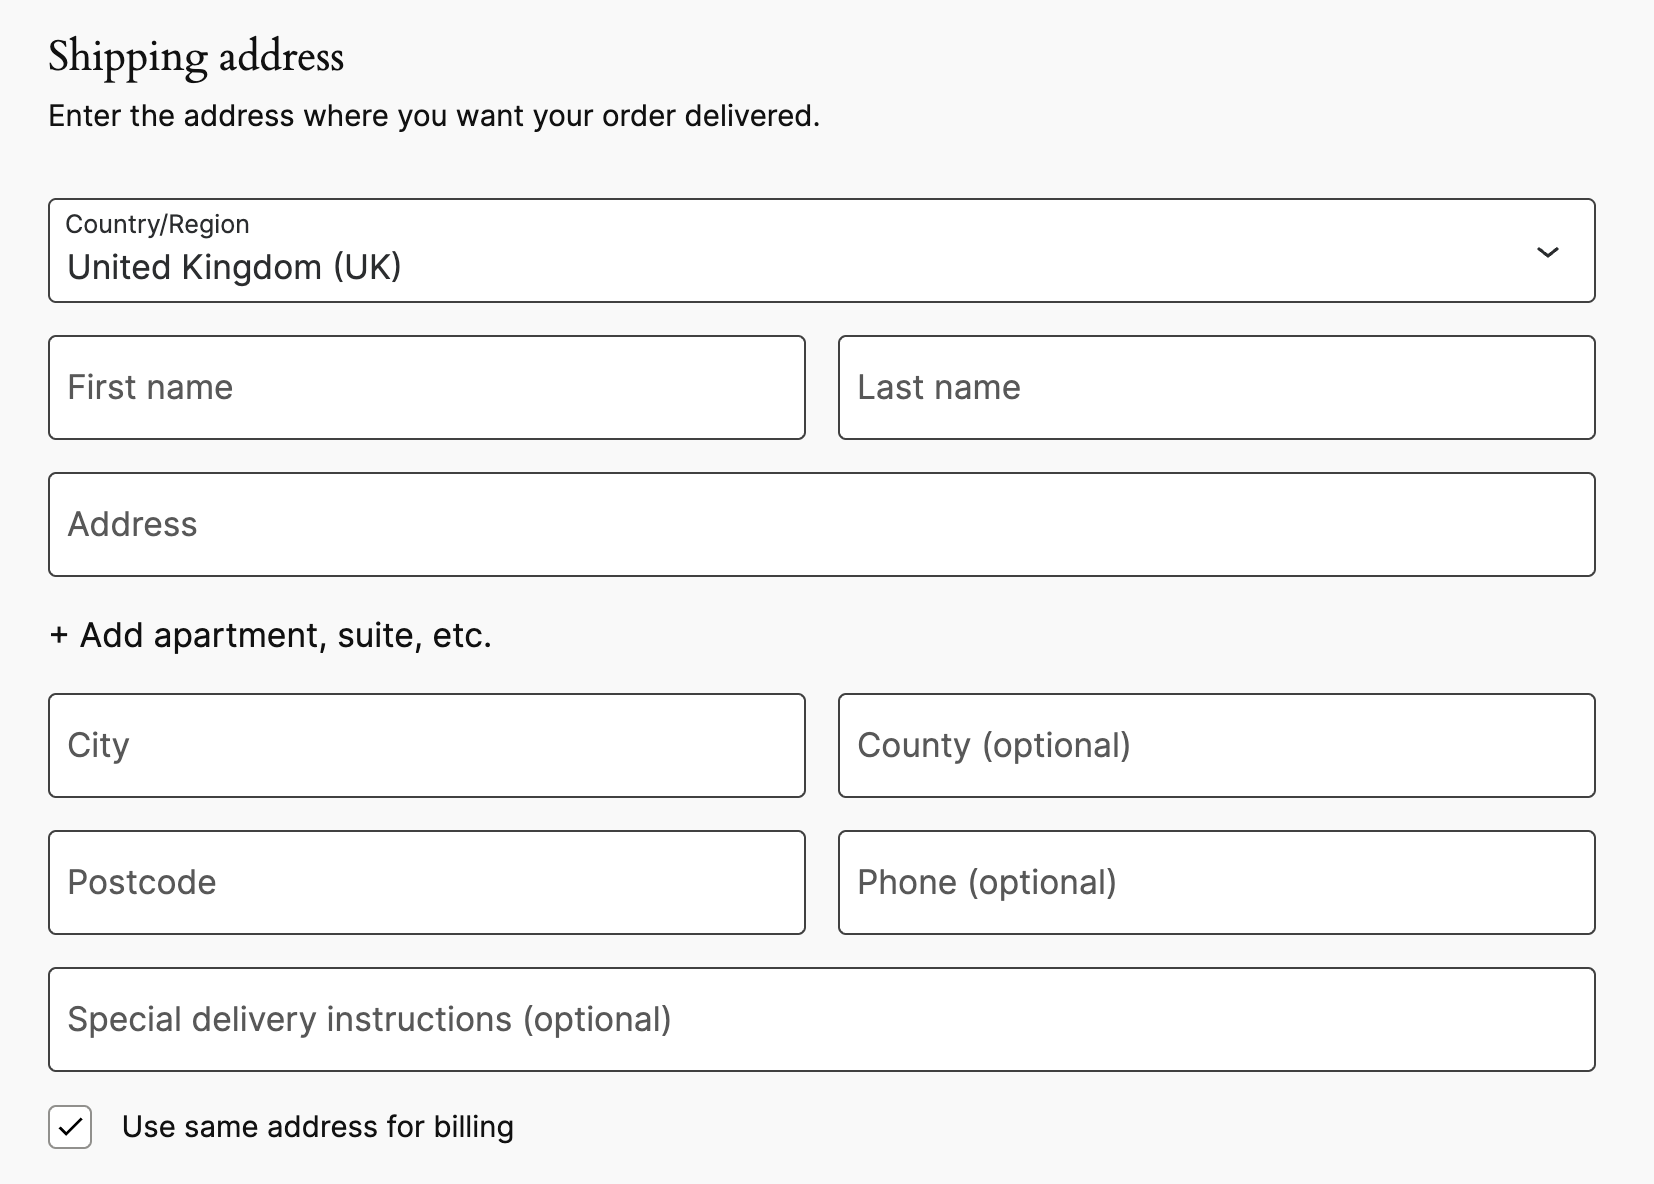The height and width of the screenshot is (1184, 1654).
Task: Expand Add apartment, suite, etc. link
Action: click(x=270, y=635)
